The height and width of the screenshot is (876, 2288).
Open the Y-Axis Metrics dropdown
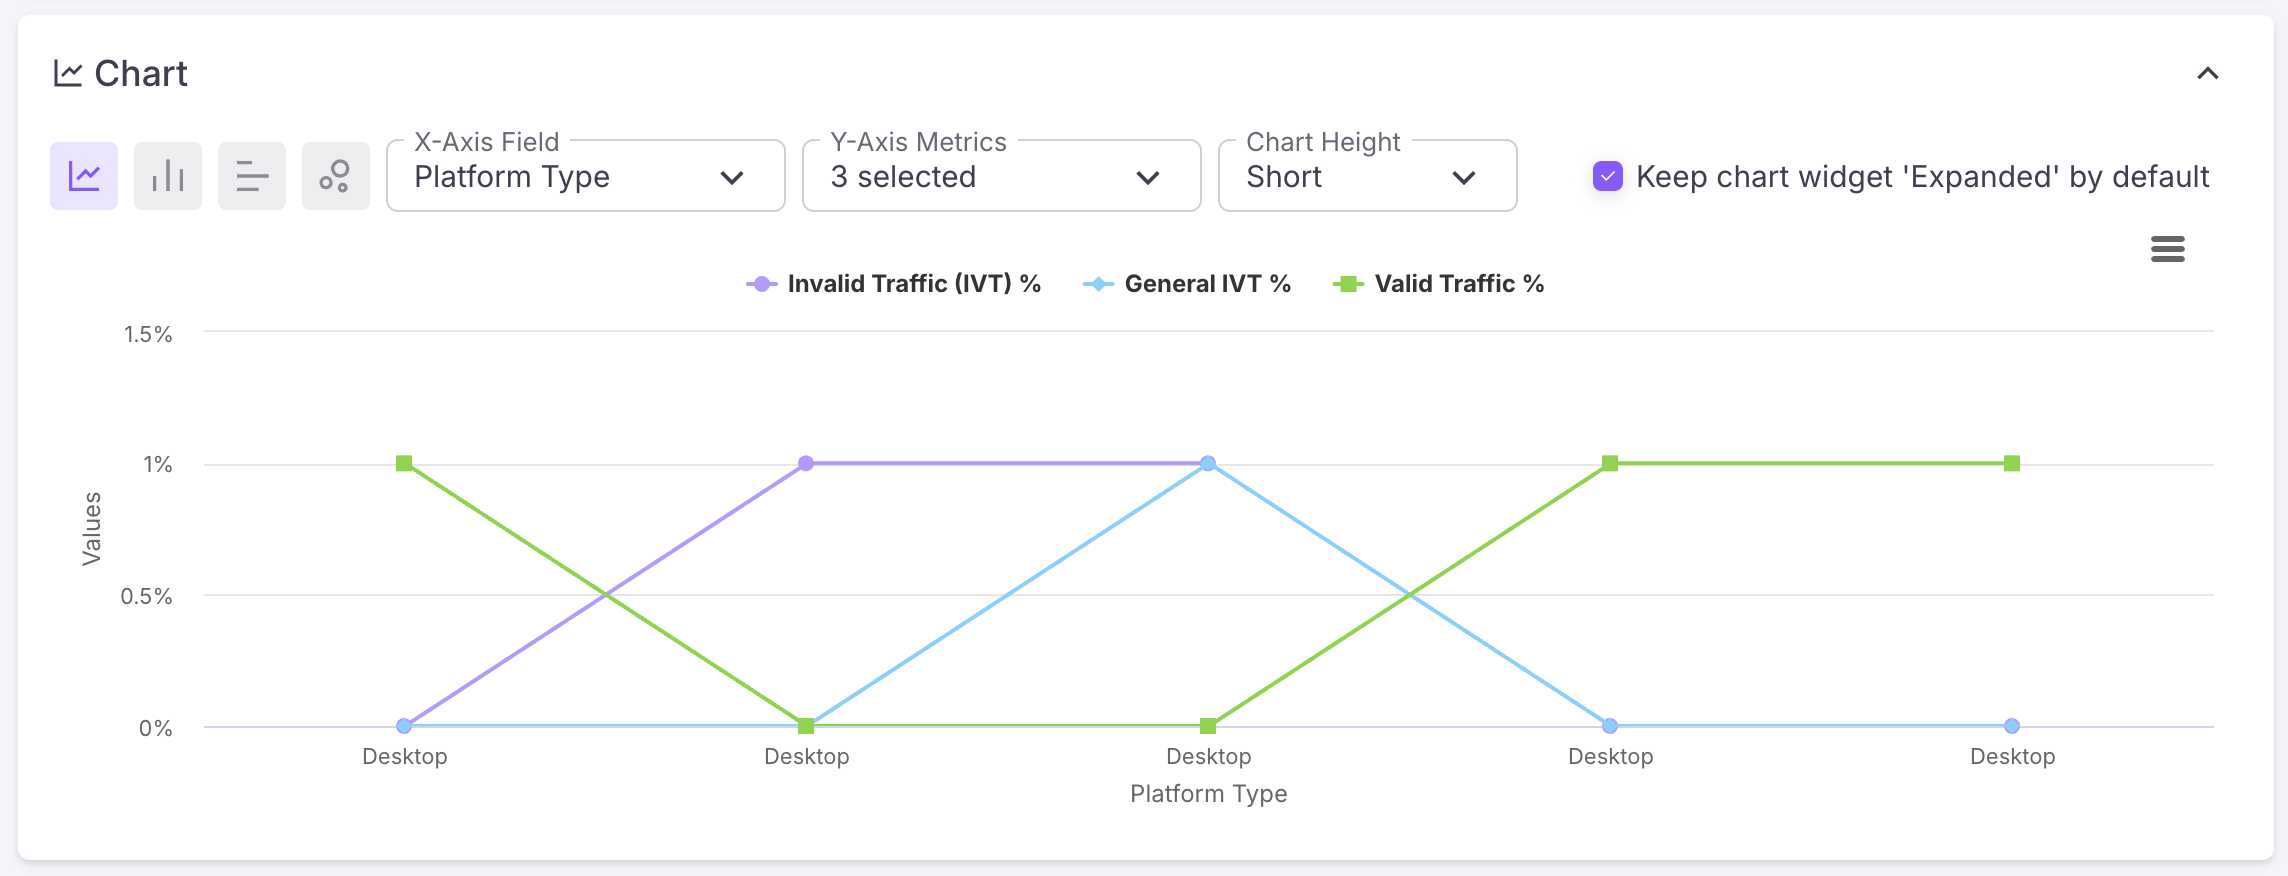tap(1001, 177)
